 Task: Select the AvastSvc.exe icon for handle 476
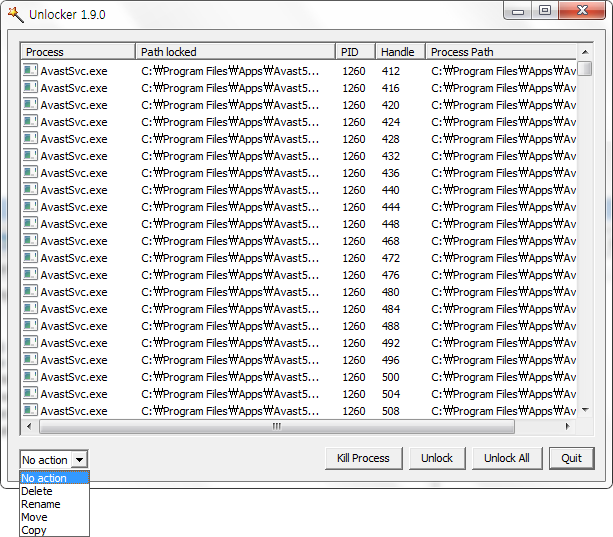click(30, 275)
